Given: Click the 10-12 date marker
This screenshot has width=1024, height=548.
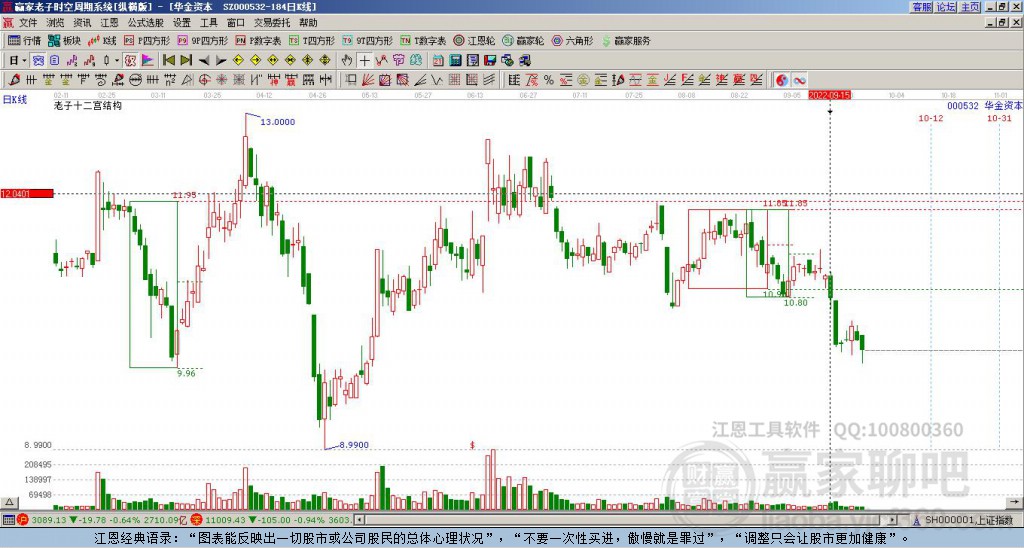Looking at the screenshot, I should (931, 118).
